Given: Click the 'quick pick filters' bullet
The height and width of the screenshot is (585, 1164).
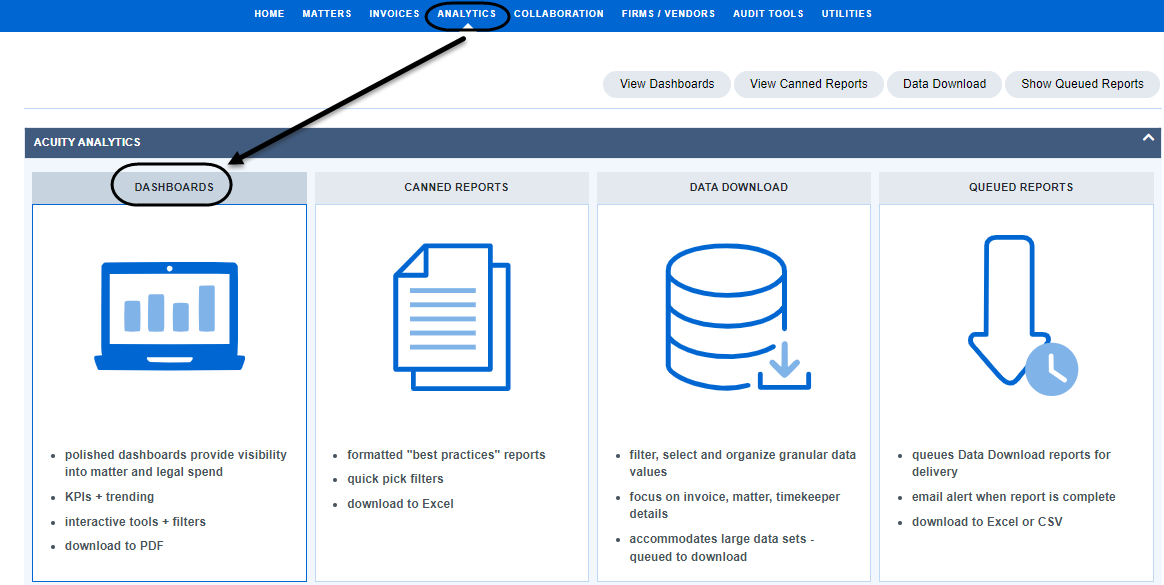Looking at the screenshot, I should [x=395, y=479].
